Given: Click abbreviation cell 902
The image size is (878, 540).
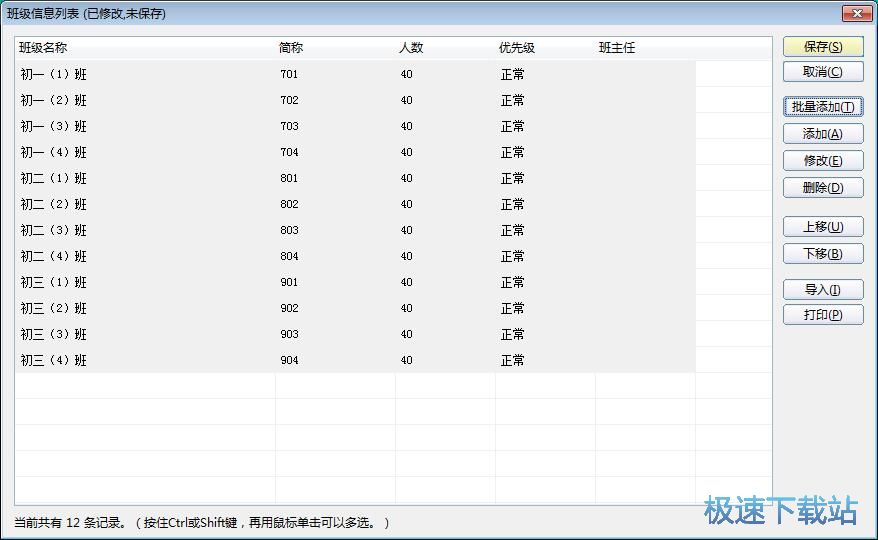Looking at the screenshot, I should 289,308.
